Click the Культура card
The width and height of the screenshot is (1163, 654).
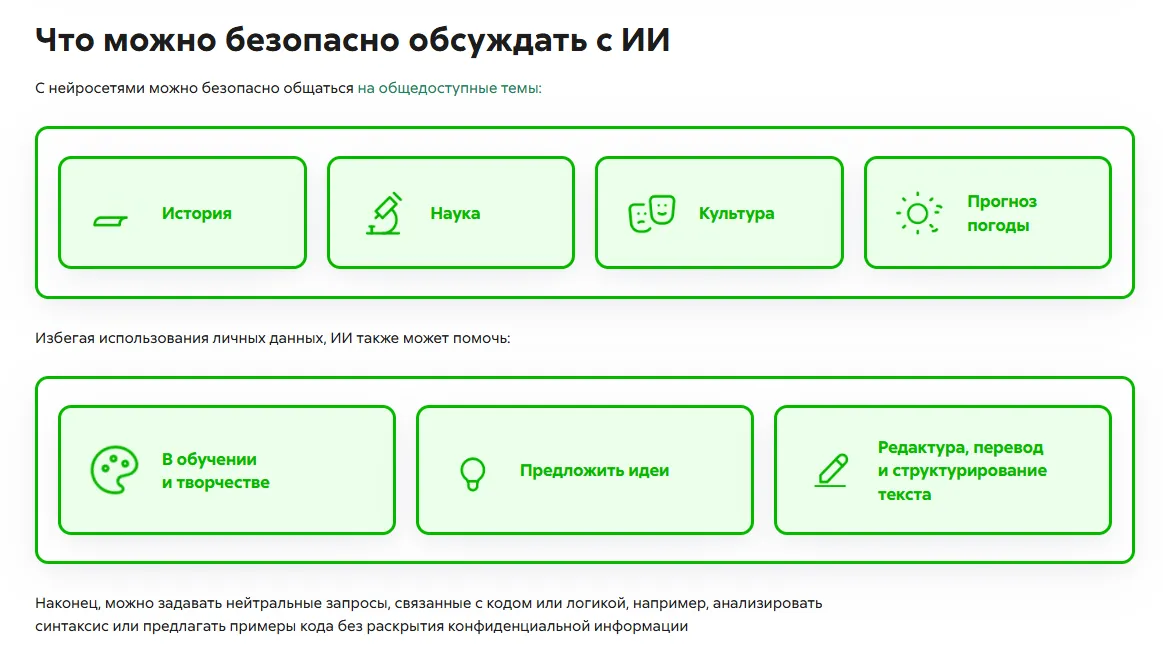coord(719,212)
